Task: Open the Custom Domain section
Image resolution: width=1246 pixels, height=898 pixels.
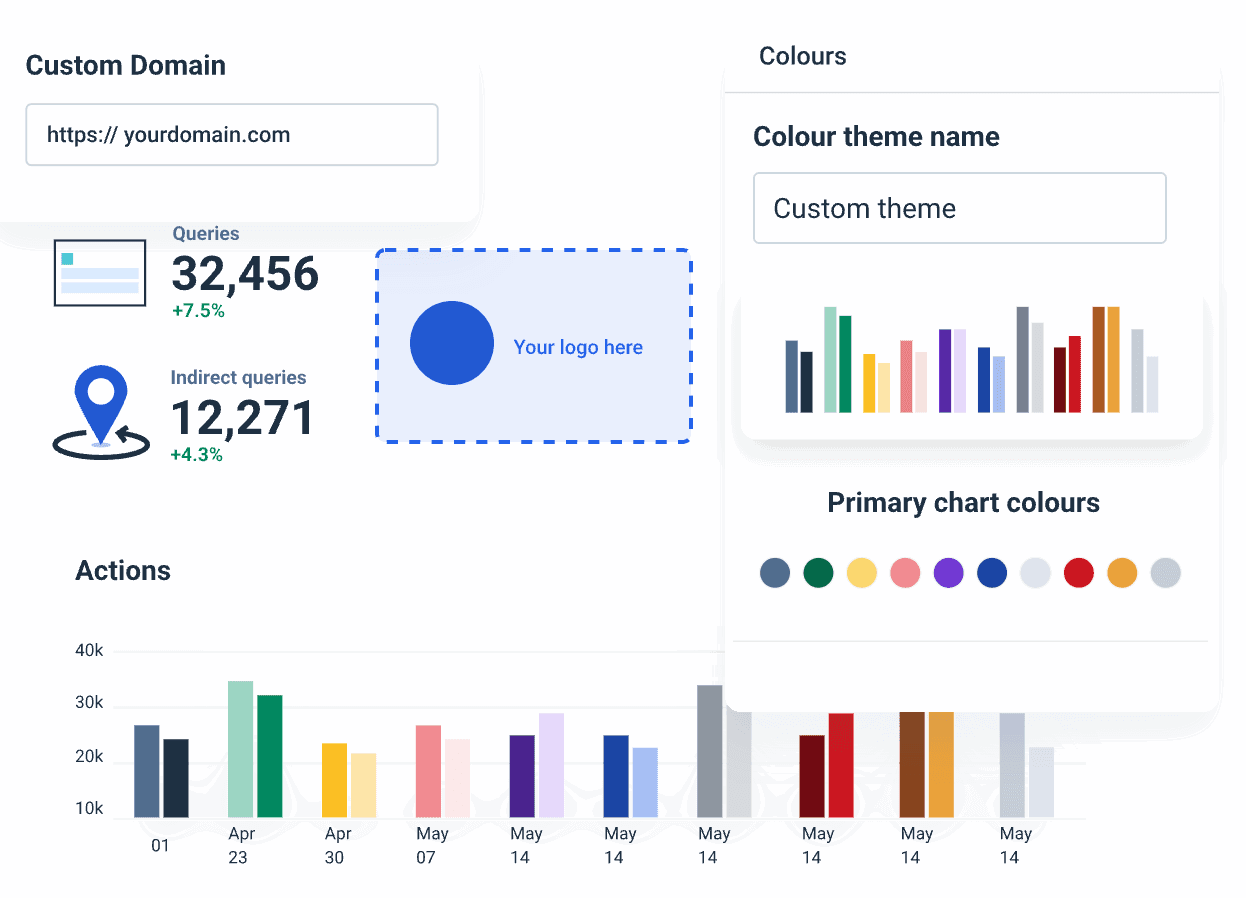Action: pos(126,65)
